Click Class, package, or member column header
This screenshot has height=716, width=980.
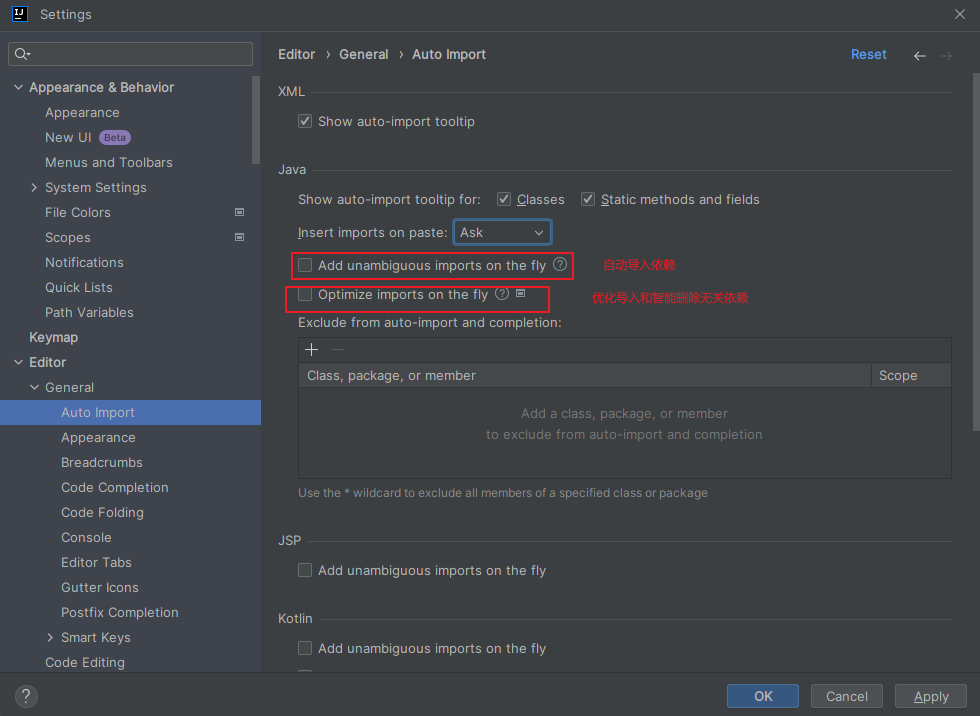[585, 375]
